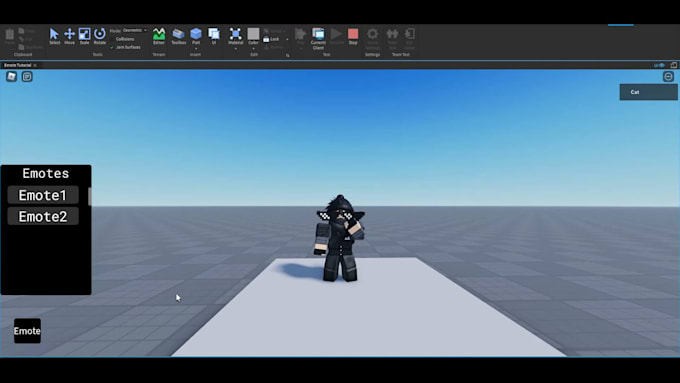This screenshot has width=680, height=383.
Task: Close the Emote Tutorial tab
Action: 35,65
